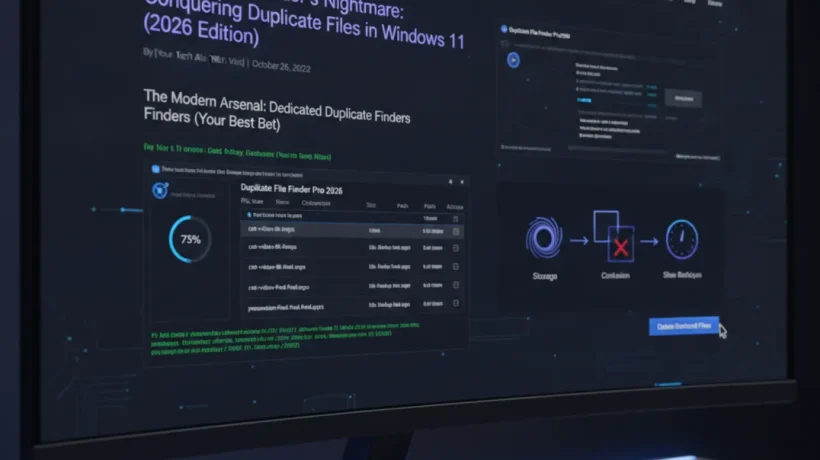Click the 'Storage' label under the swirl icon
Viewport: 820px width, 460px height.
(x=544, y=276)
